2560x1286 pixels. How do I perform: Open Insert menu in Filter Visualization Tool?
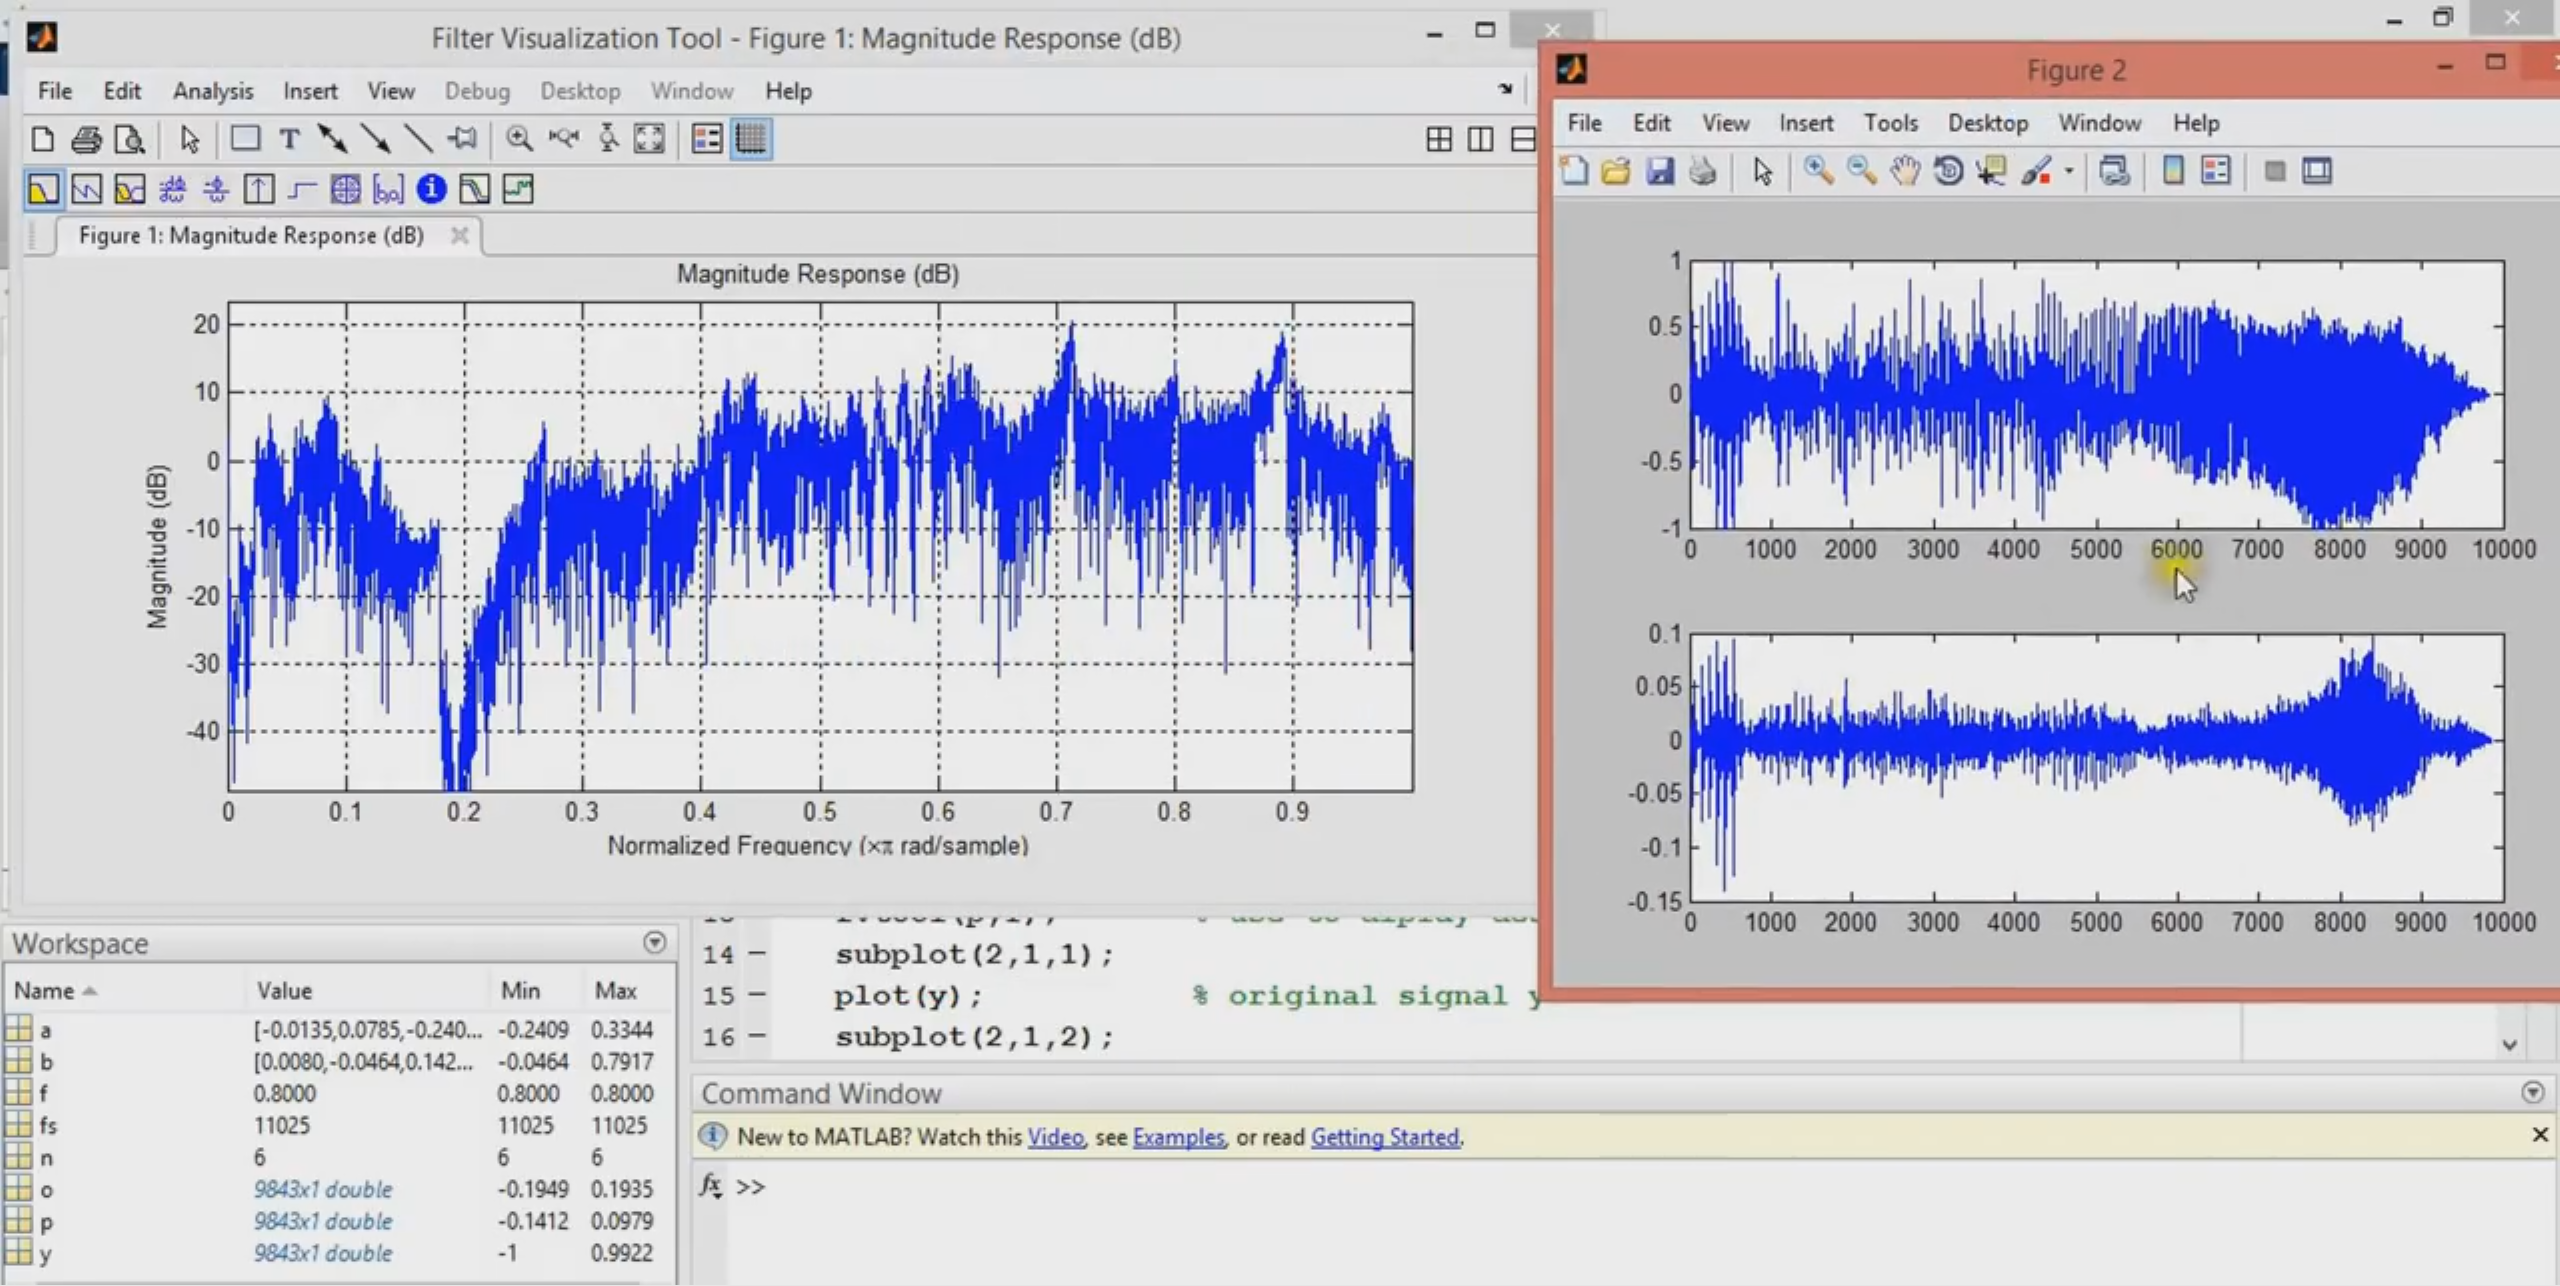point(310,91)
